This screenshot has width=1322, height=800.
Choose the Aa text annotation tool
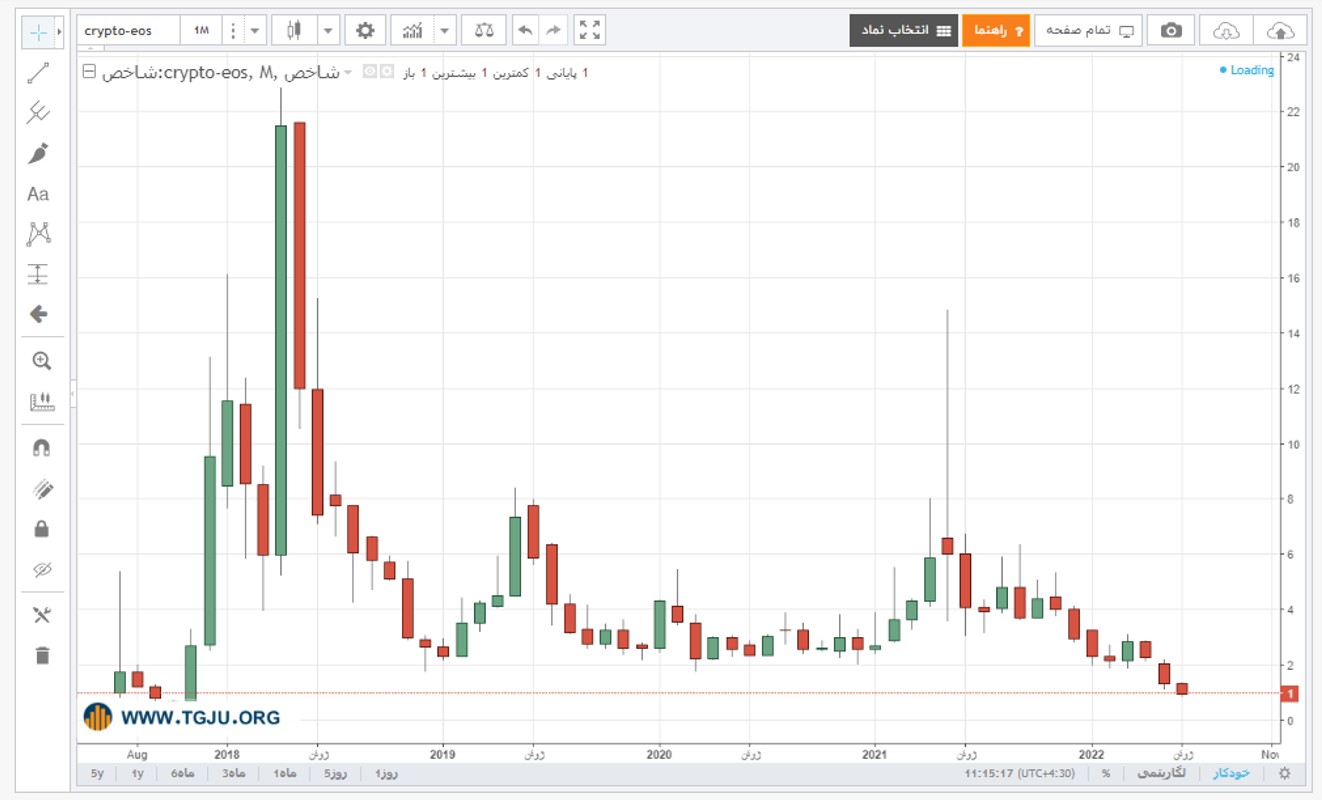[38, 194]
